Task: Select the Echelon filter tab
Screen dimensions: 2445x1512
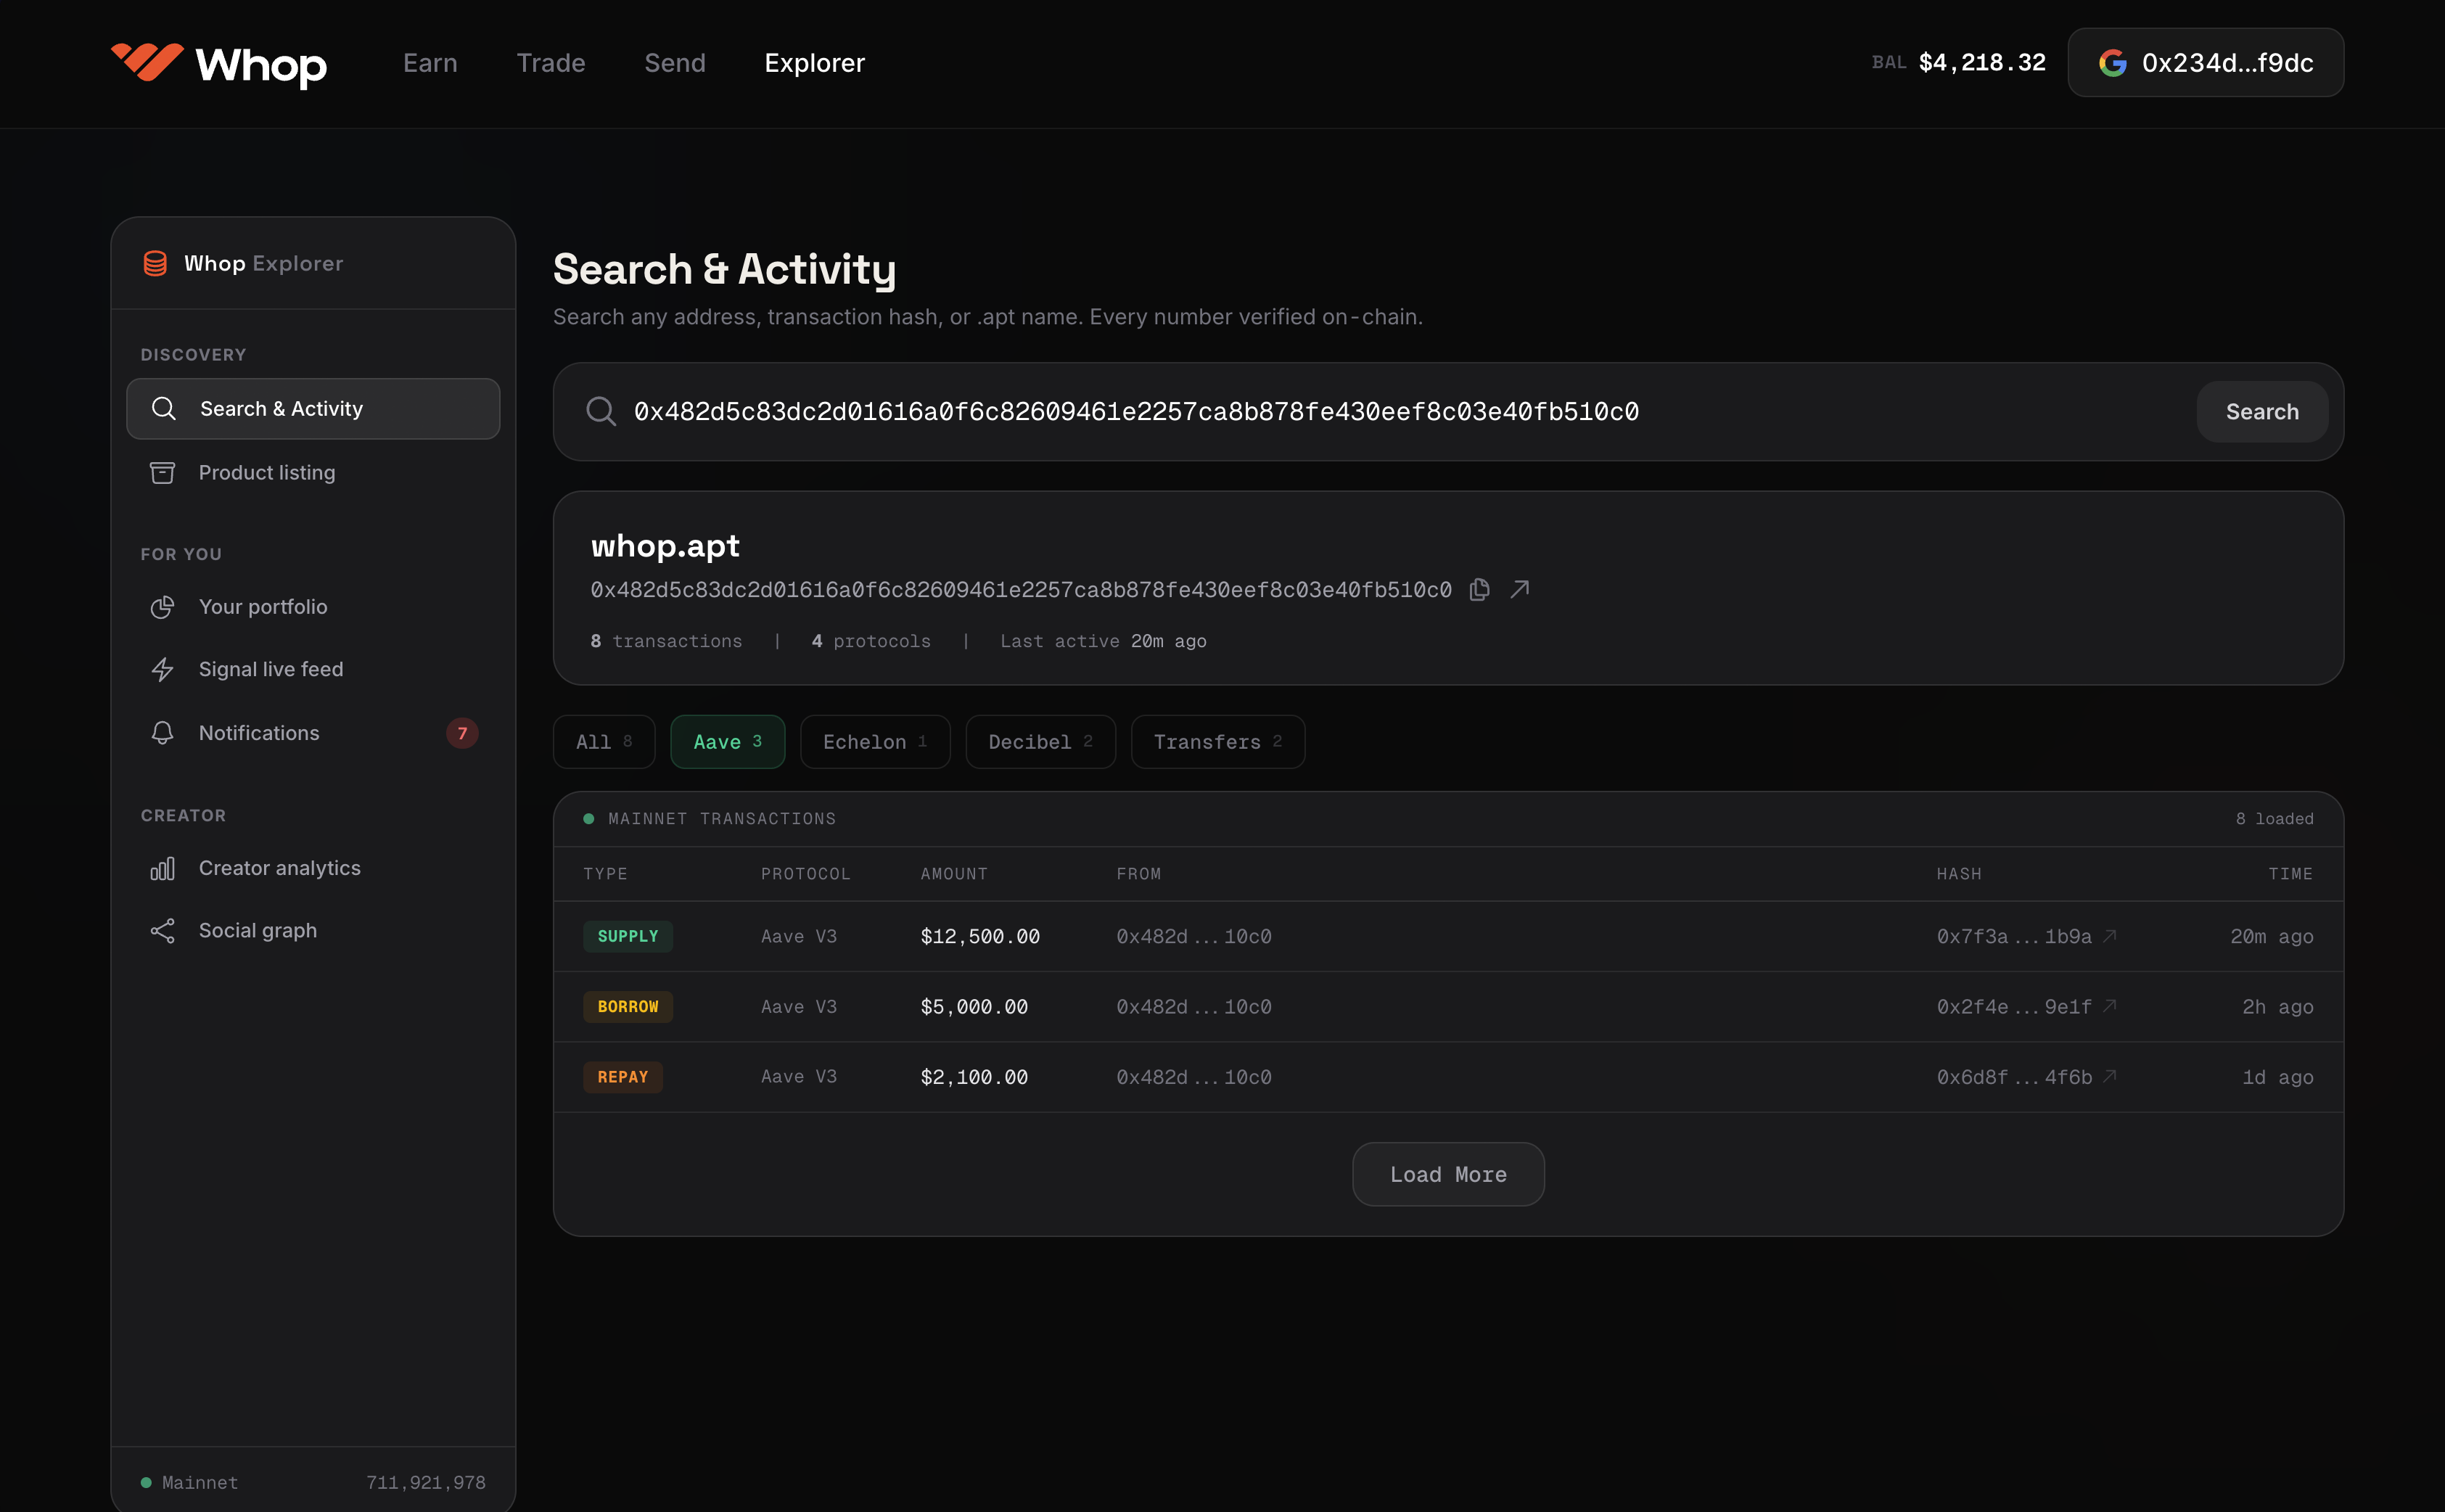Action: point(875,741)
